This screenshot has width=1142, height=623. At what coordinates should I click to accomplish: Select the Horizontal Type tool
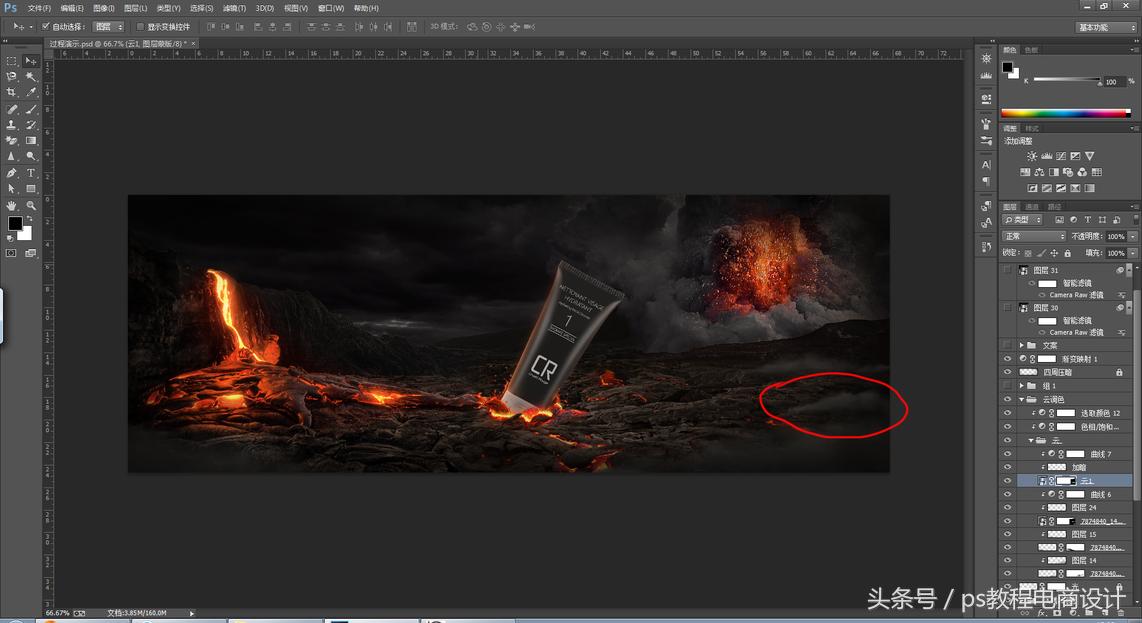[x=31, y=173]
